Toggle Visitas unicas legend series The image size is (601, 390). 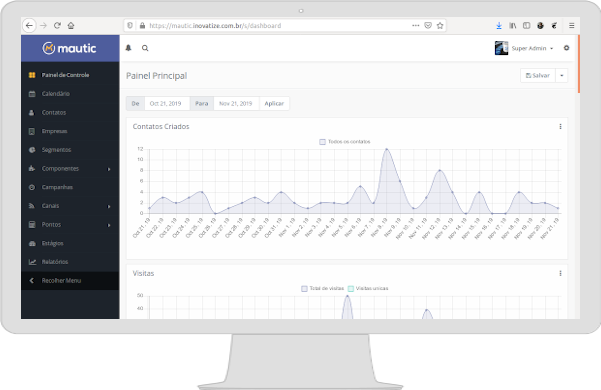(x=368, y=288)
